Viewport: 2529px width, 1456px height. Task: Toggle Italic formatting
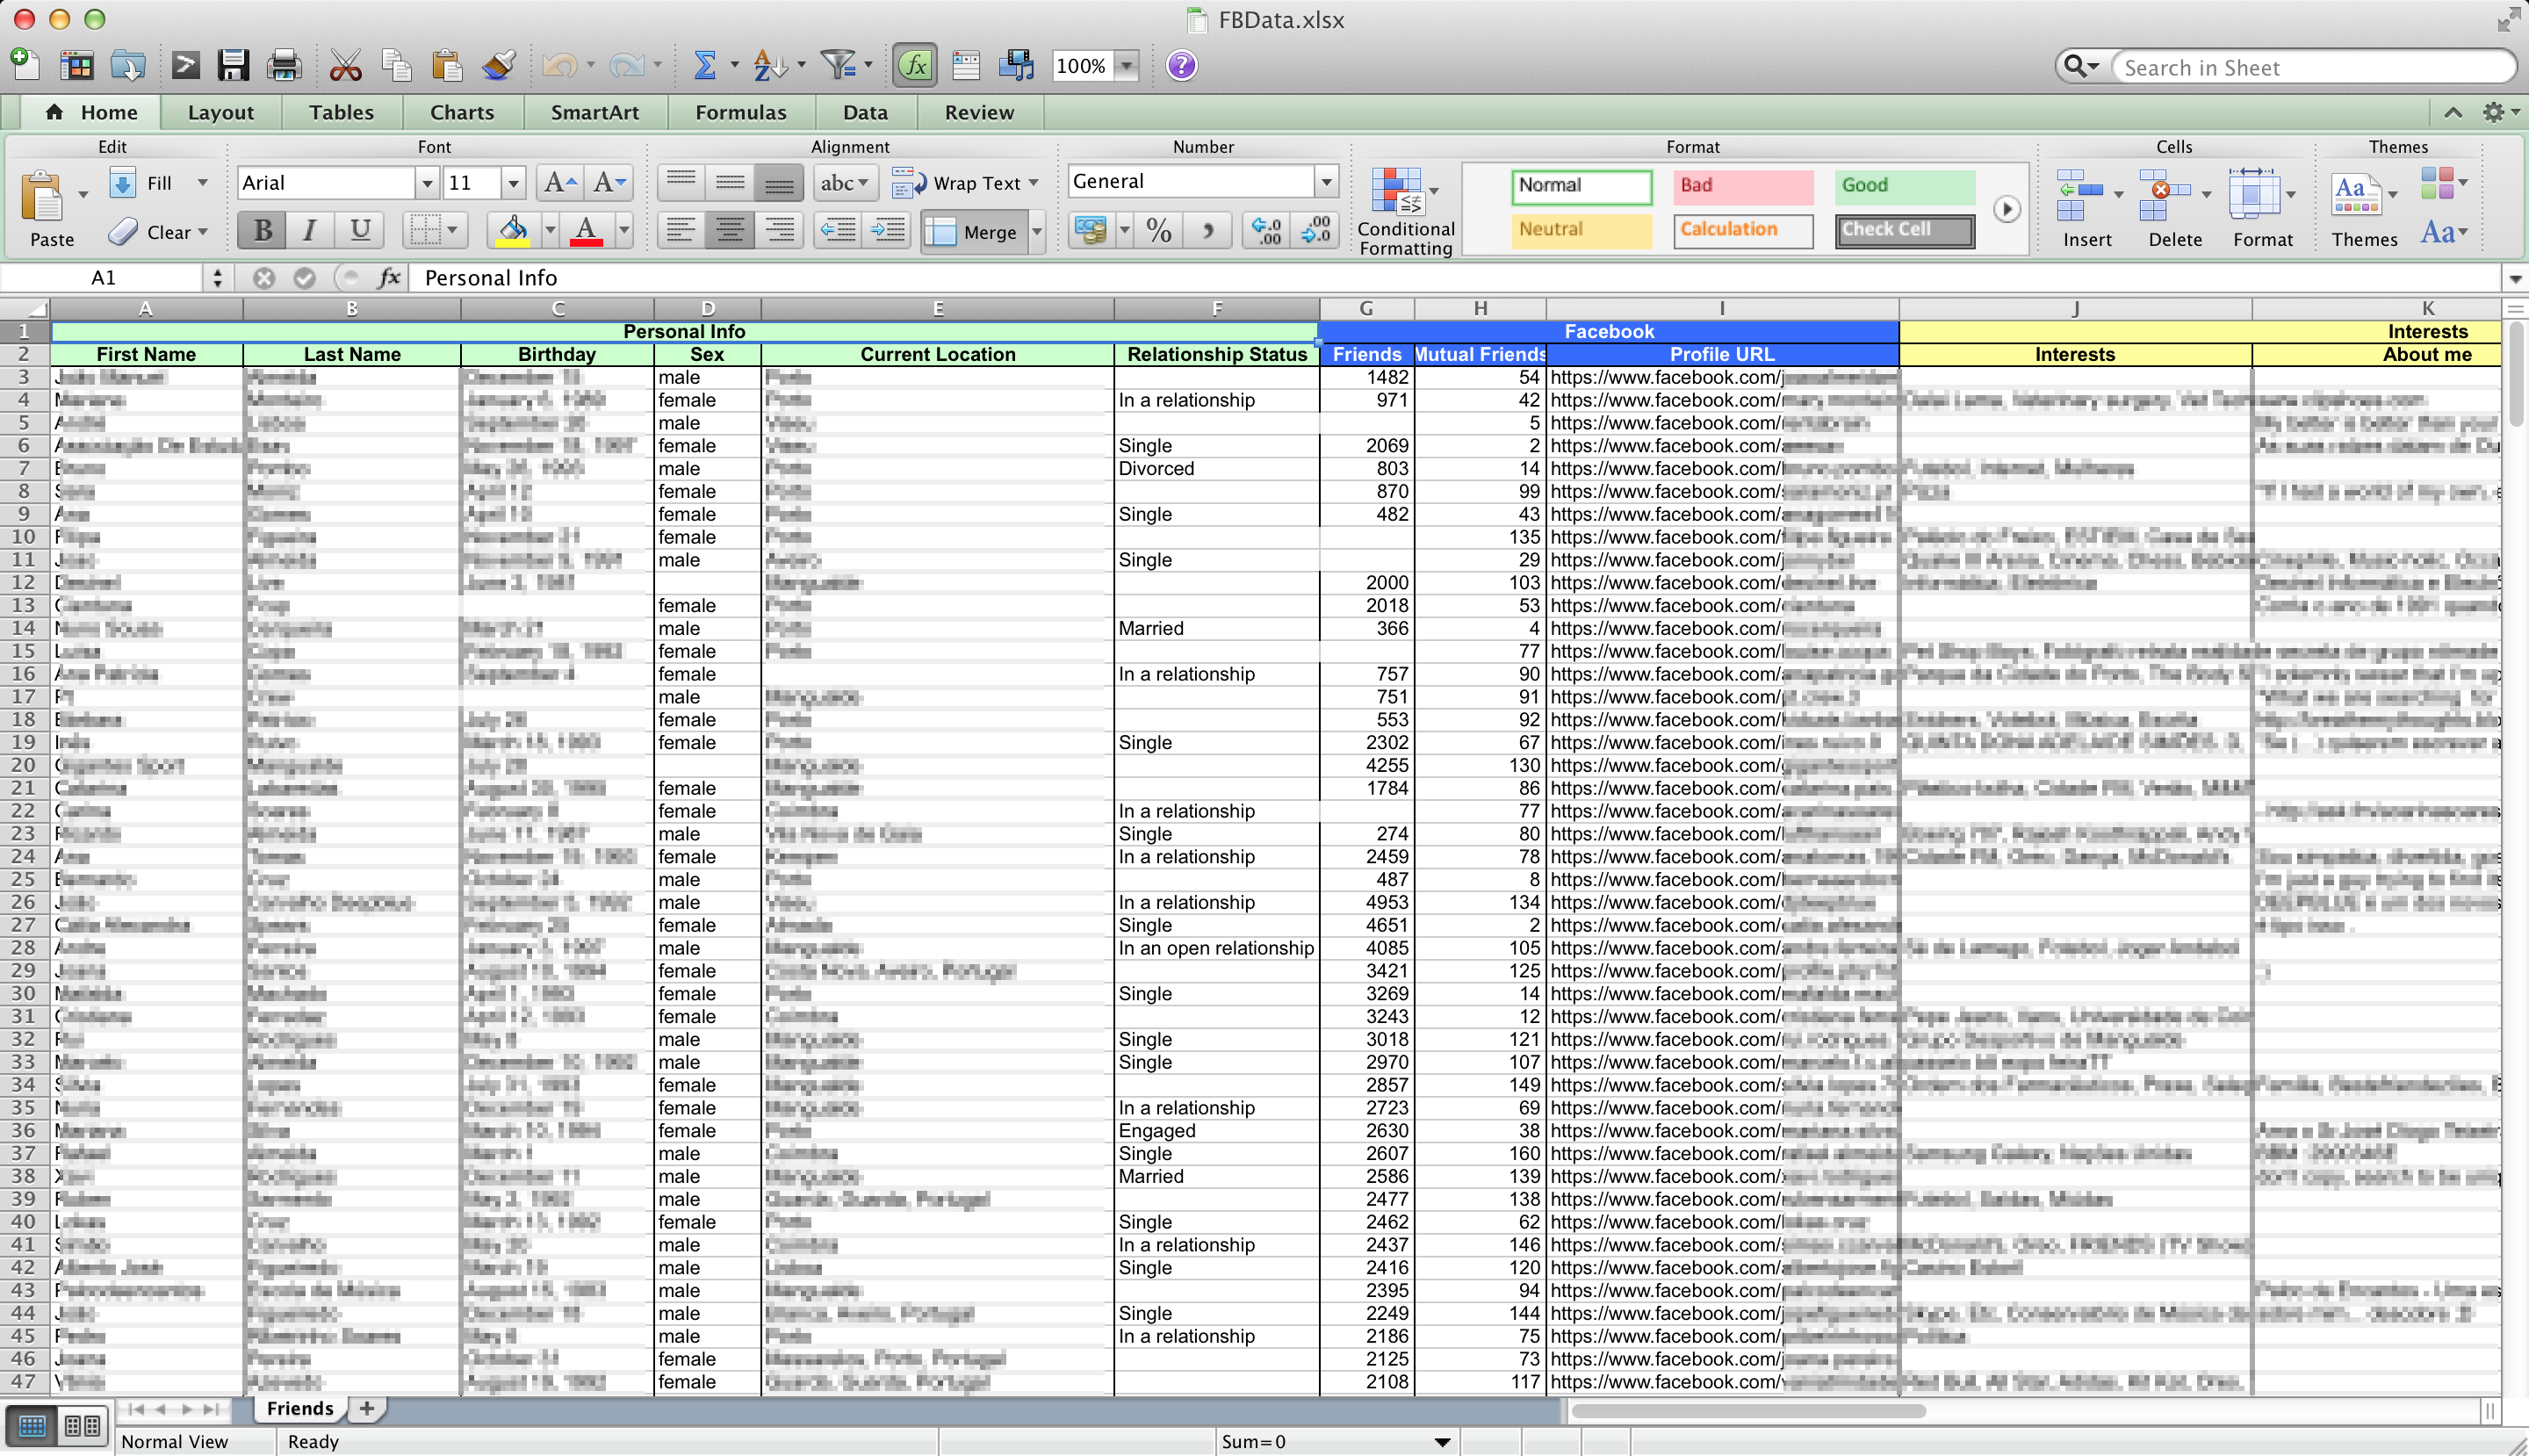point(311,231)
